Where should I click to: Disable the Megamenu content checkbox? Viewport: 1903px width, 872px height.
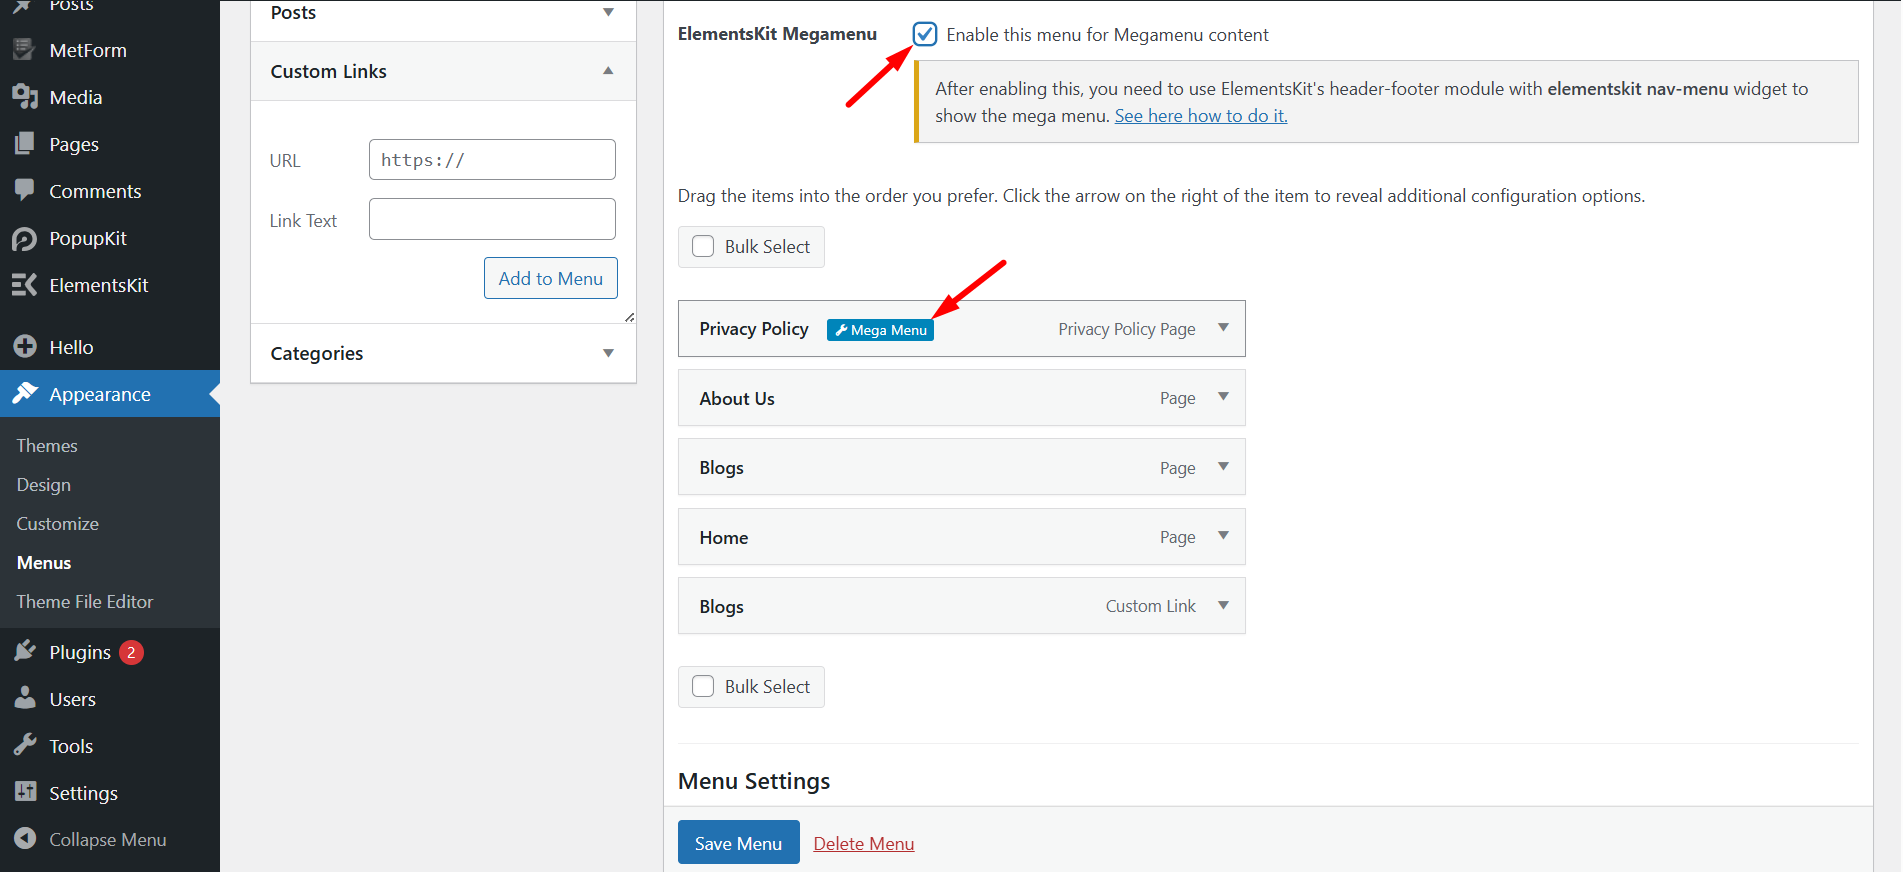click(925, 35)
